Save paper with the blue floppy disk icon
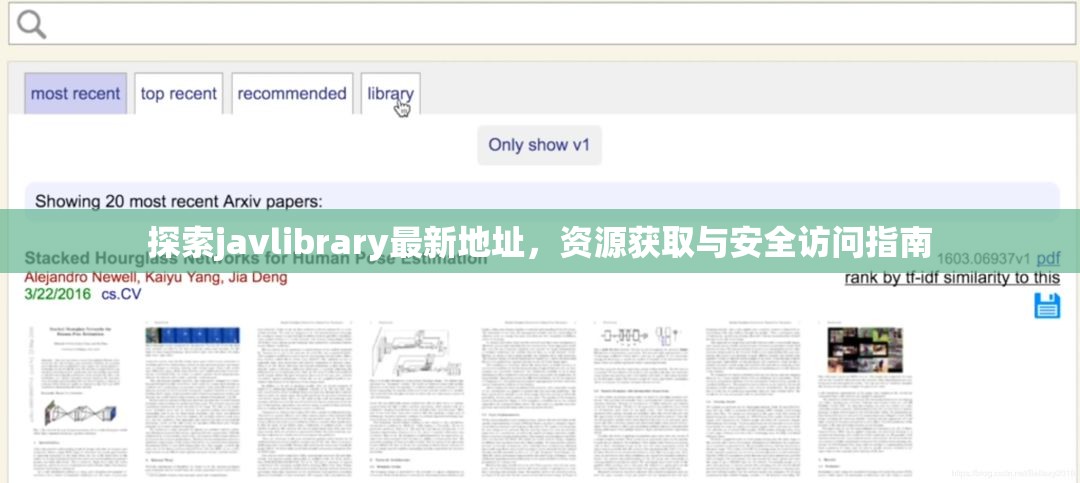 1047,306
